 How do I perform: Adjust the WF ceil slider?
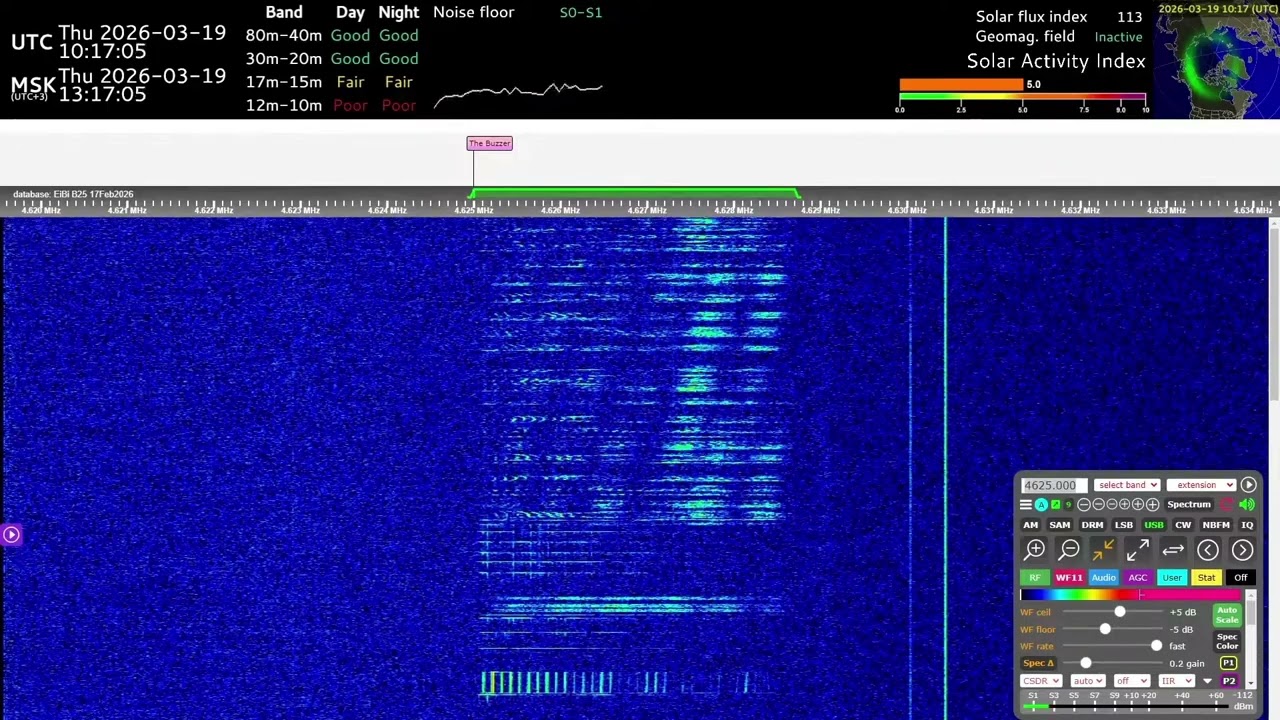(1119, 612)
